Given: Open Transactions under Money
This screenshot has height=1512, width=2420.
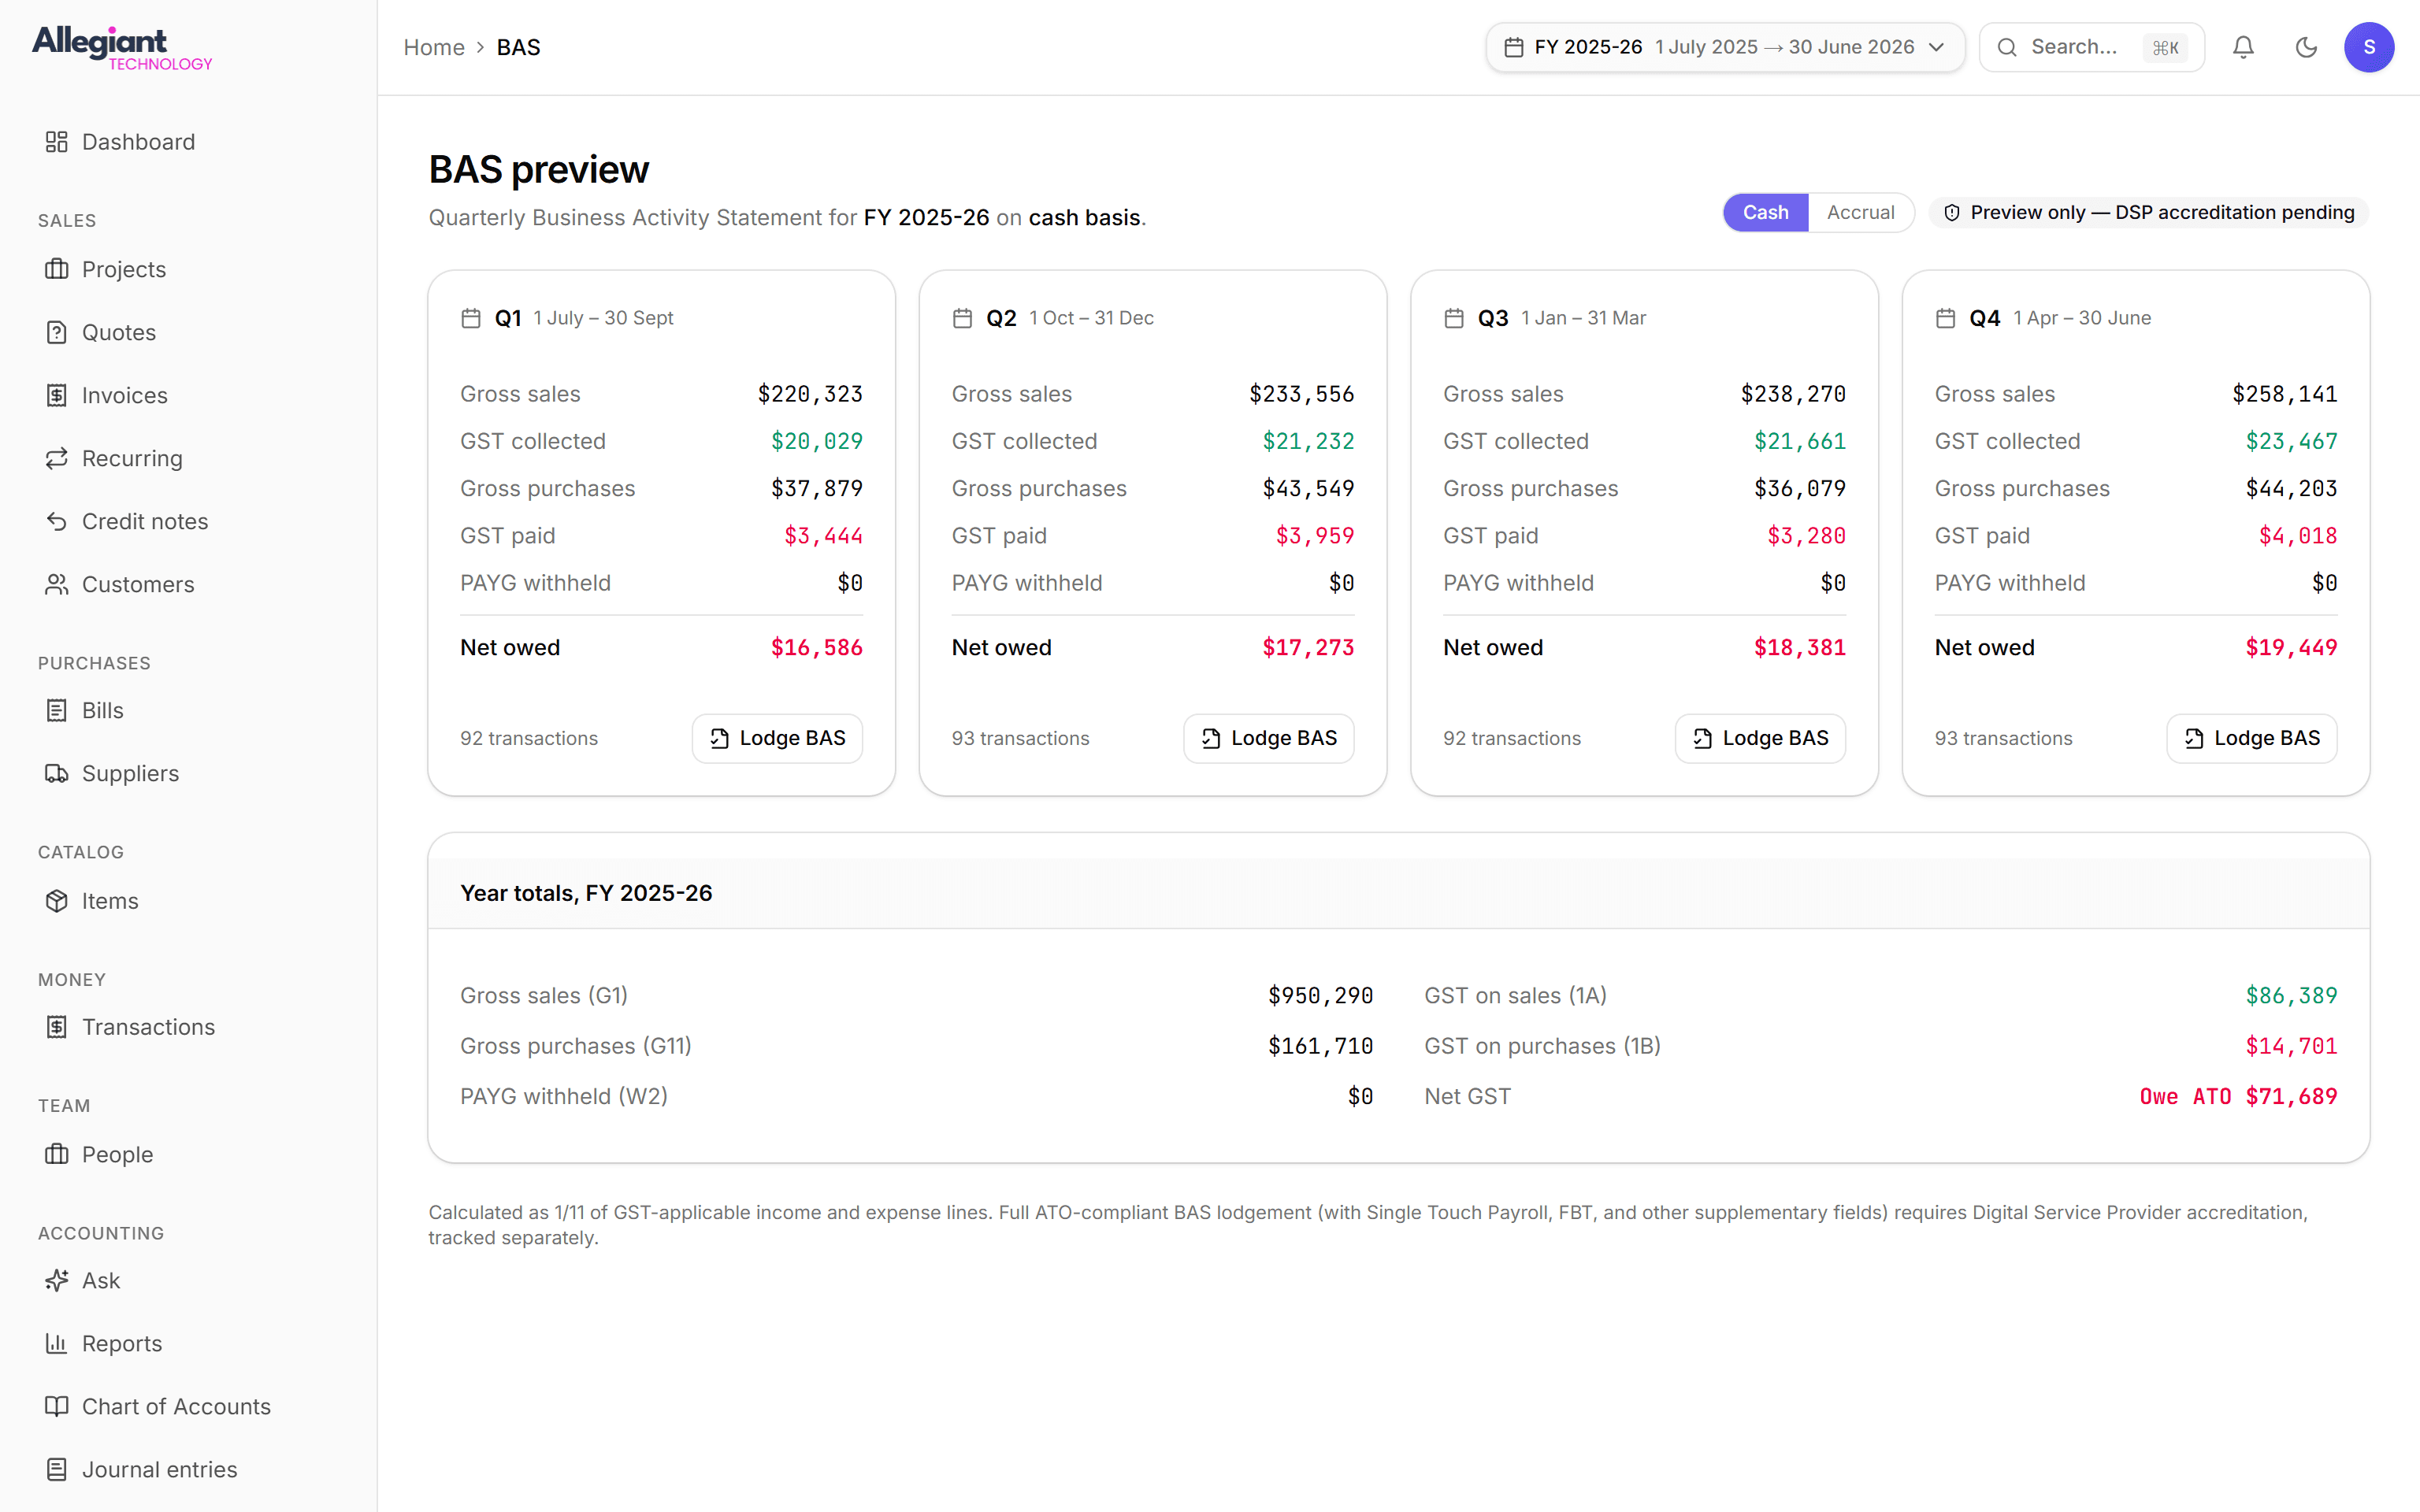Looking at the screenshot, I should click(x=189, y=1027).
